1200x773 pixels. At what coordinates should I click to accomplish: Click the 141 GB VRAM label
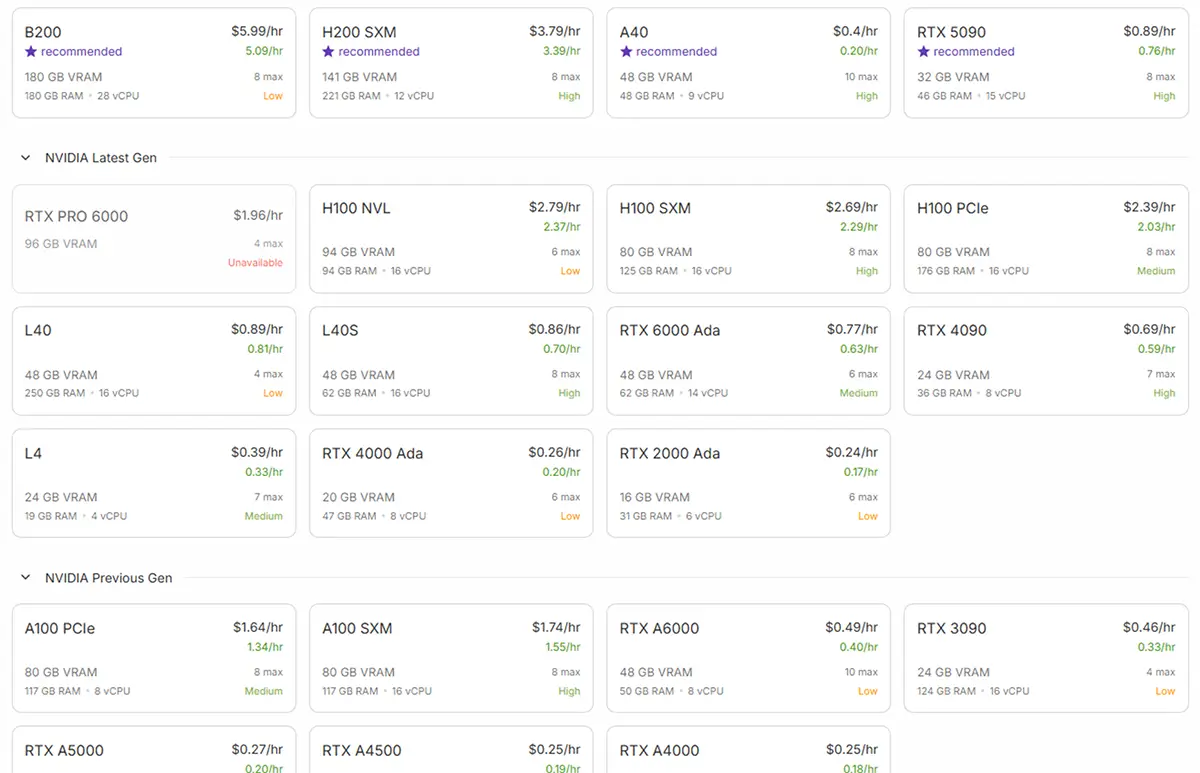[x=359, y=77]
